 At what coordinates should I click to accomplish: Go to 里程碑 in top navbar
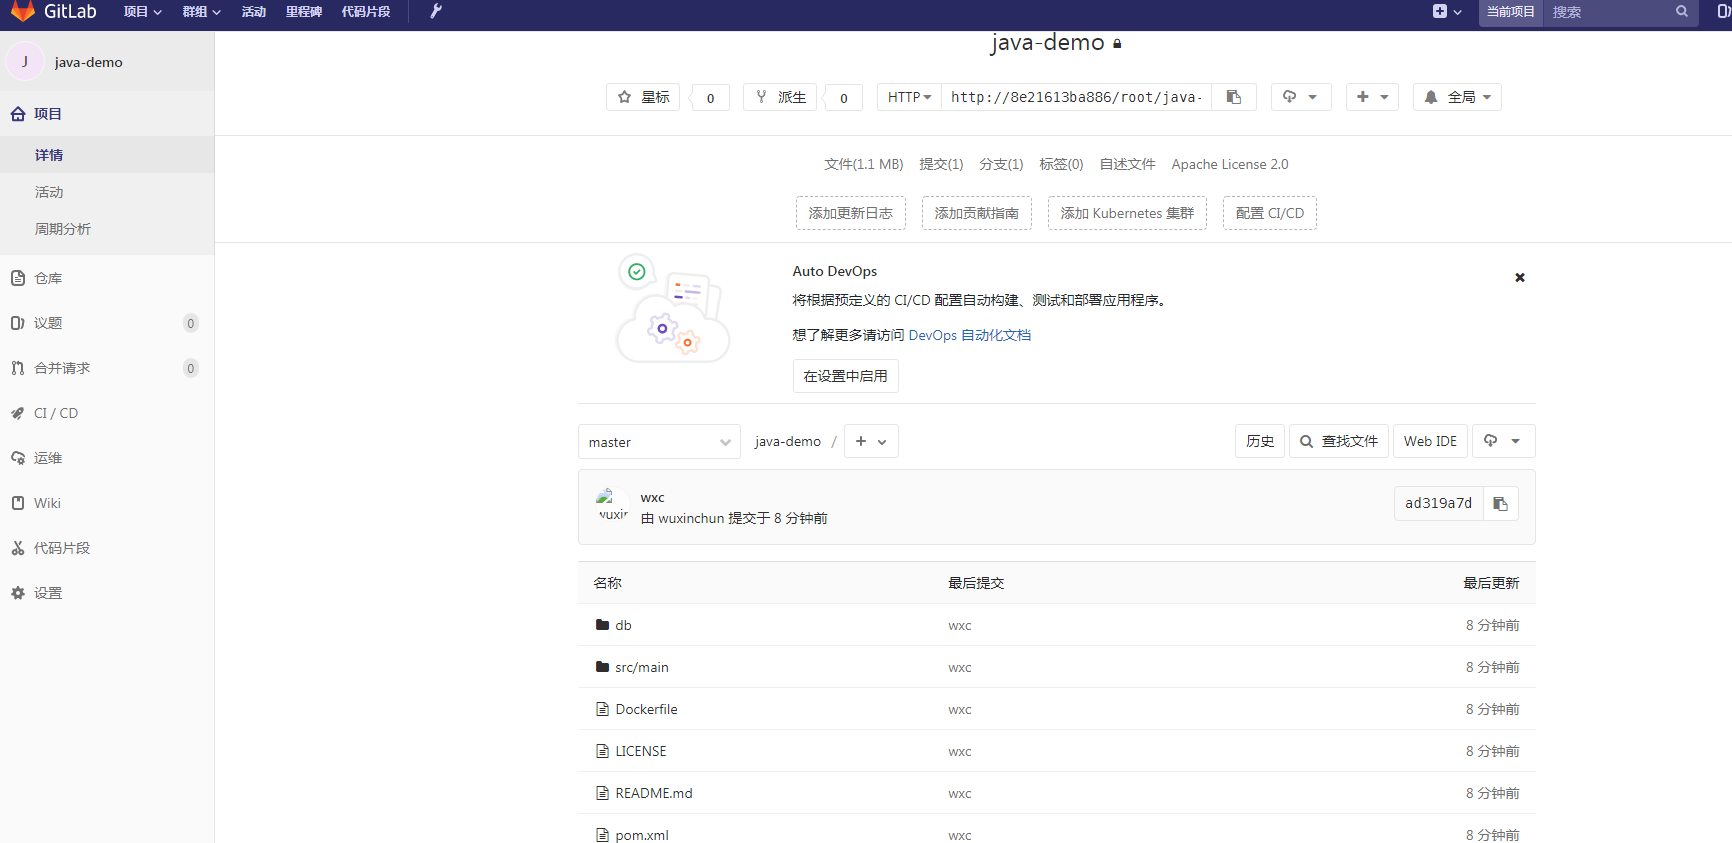point(304,12)
